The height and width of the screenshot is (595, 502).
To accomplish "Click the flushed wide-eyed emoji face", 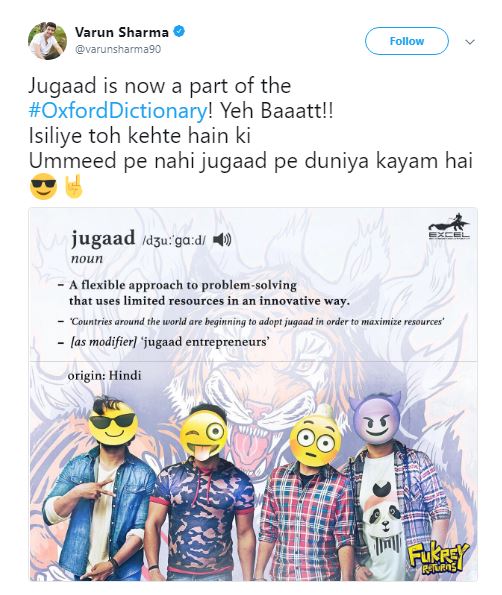I will [315, 441].
